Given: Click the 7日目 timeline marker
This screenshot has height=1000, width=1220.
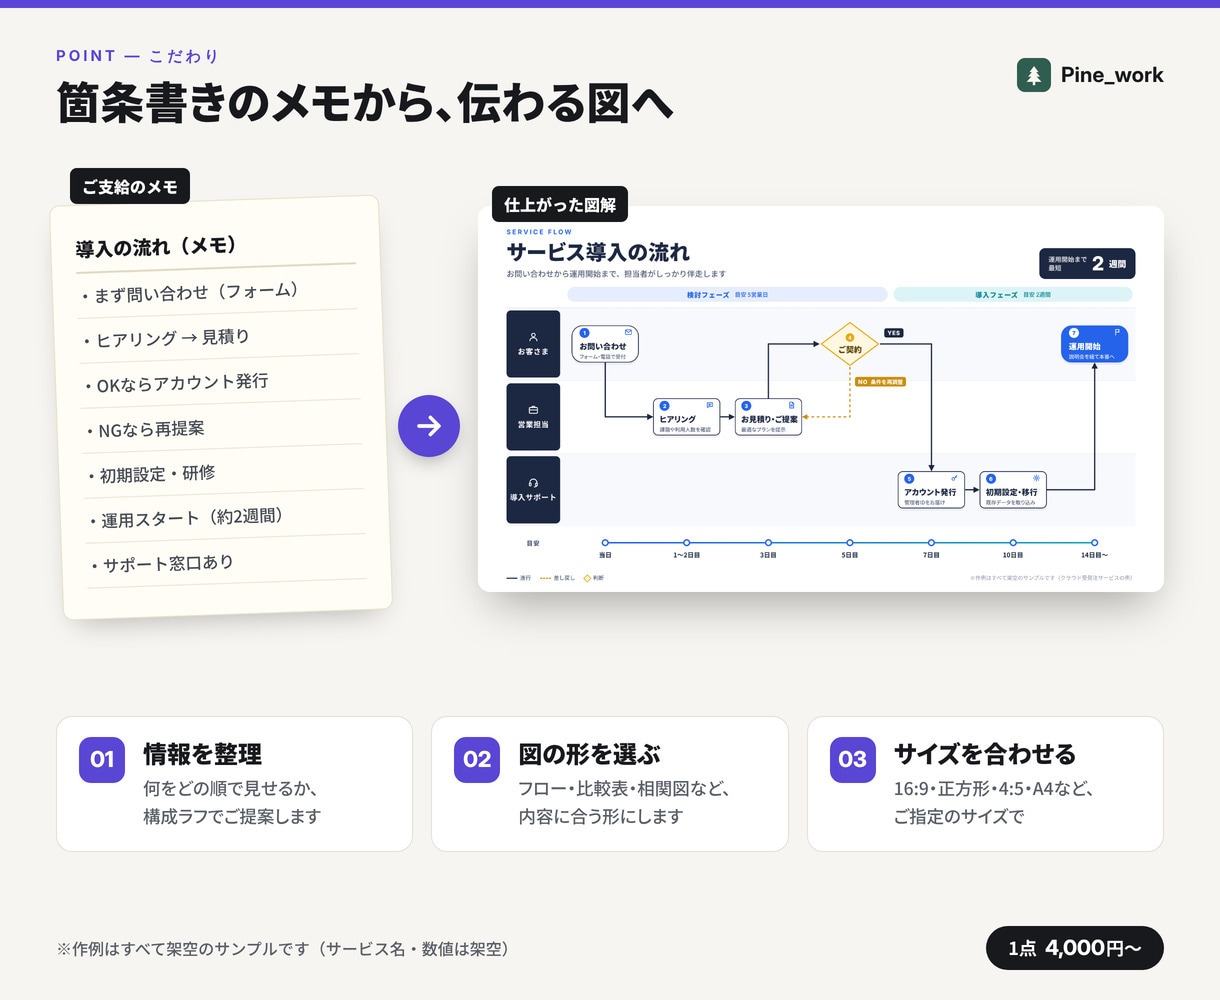Looking at the screenshot, I should 931,543.
